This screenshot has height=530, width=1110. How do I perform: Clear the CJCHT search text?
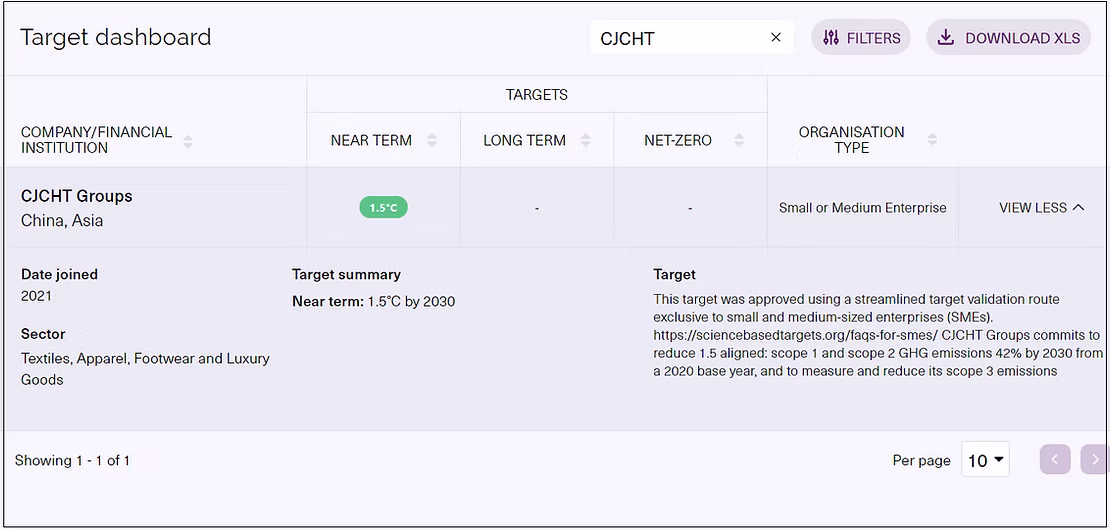pyautogui.click(x=775, y=38)
